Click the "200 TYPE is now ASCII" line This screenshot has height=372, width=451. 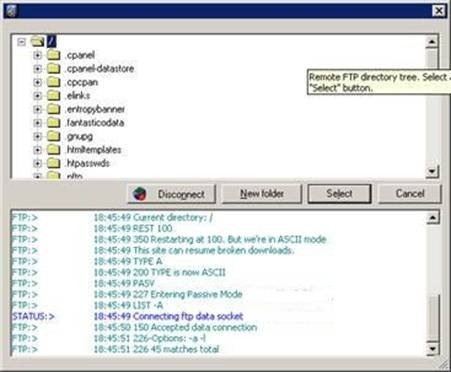click(159, 273)
